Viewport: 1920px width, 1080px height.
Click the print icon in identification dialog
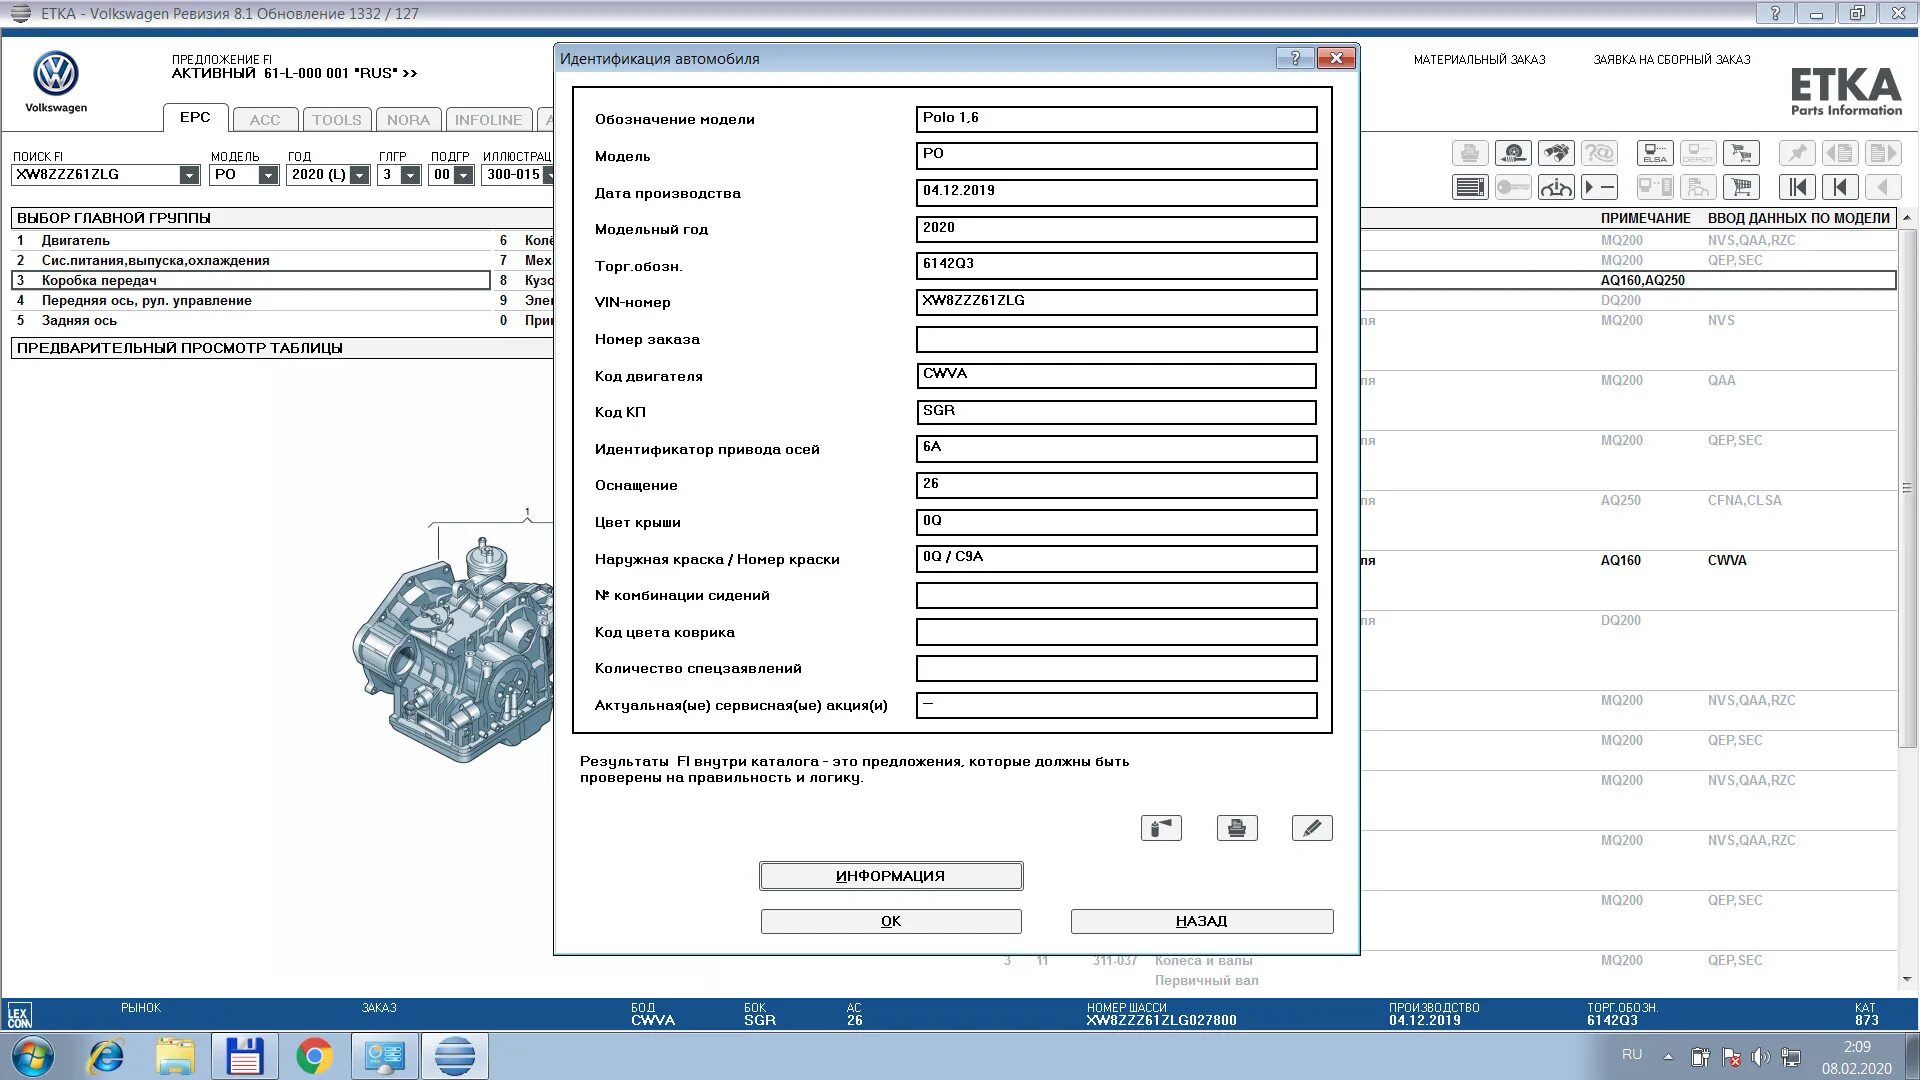coord(1237,828)
